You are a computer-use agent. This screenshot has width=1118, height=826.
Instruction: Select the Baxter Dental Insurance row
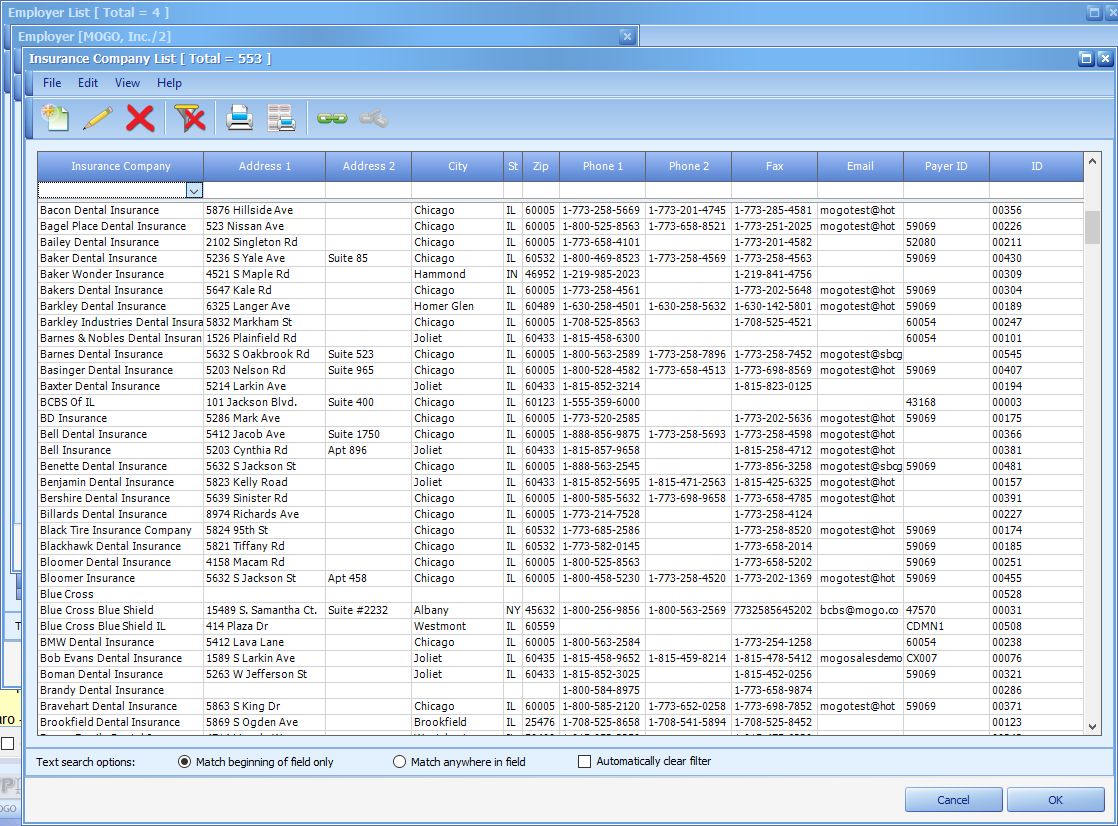coord(560,387)
